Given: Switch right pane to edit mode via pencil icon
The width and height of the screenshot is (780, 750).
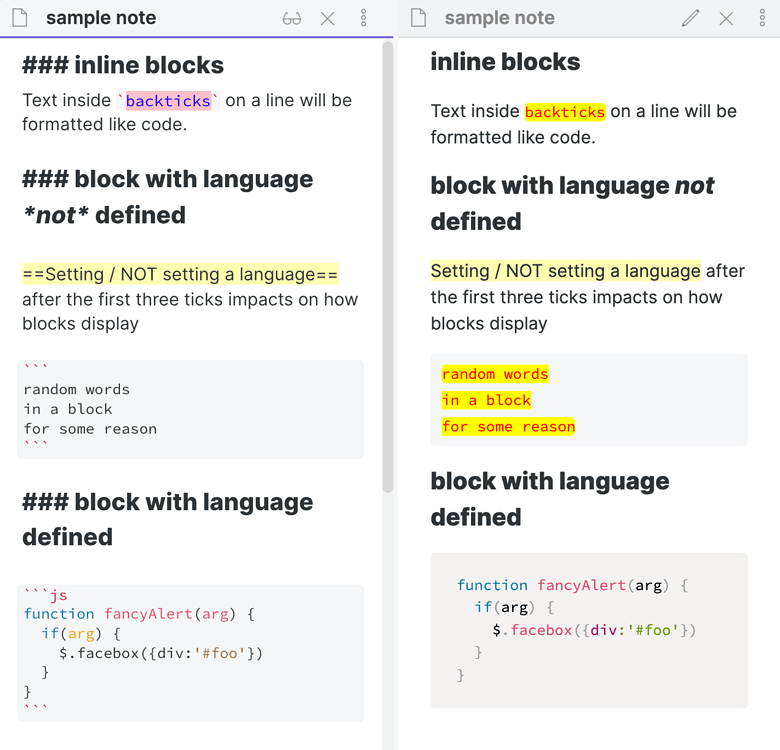Looking at the screenshot, I should pos(690,18).
